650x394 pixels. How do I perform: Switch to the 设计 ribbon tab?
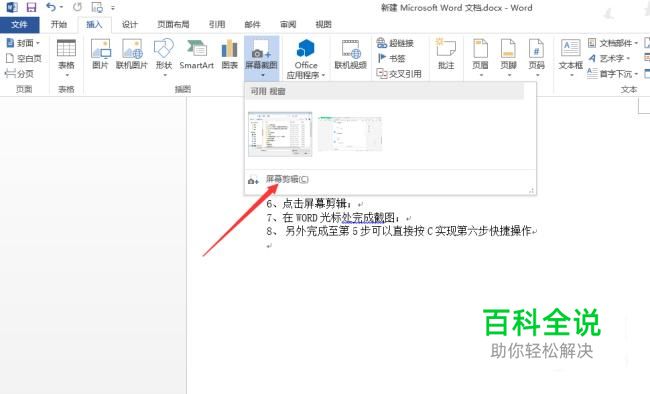130,24
